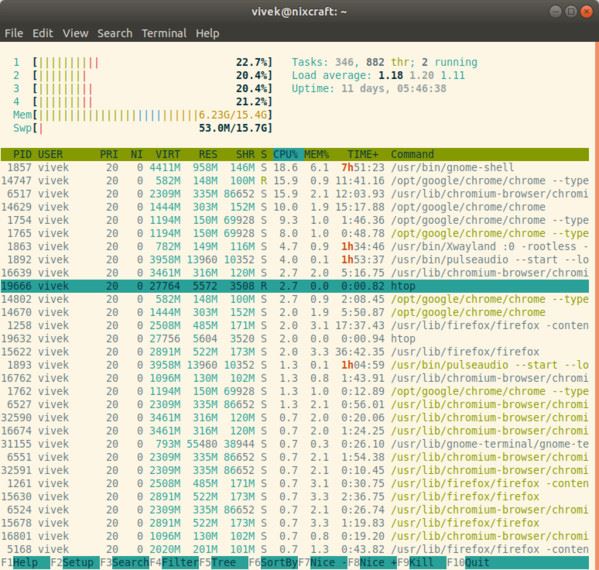599x570 pixels.
Task: Select process row with PID 14629
Action: (295, 207)
